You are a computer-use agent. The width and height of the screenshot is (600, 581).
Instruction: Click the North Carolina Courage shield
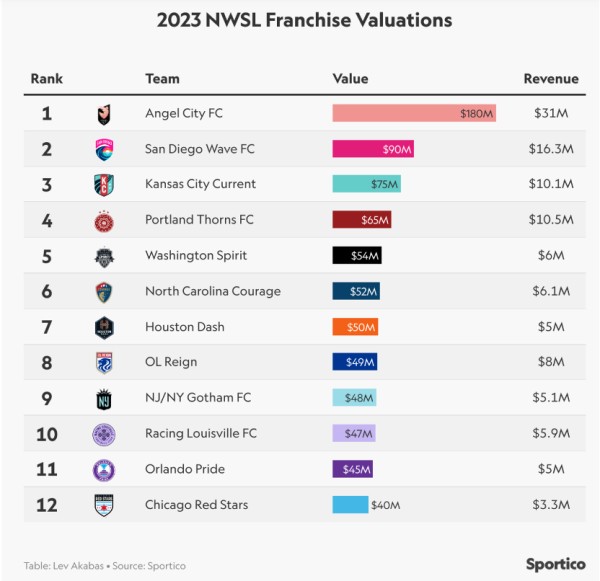click(x=104, y=292)
